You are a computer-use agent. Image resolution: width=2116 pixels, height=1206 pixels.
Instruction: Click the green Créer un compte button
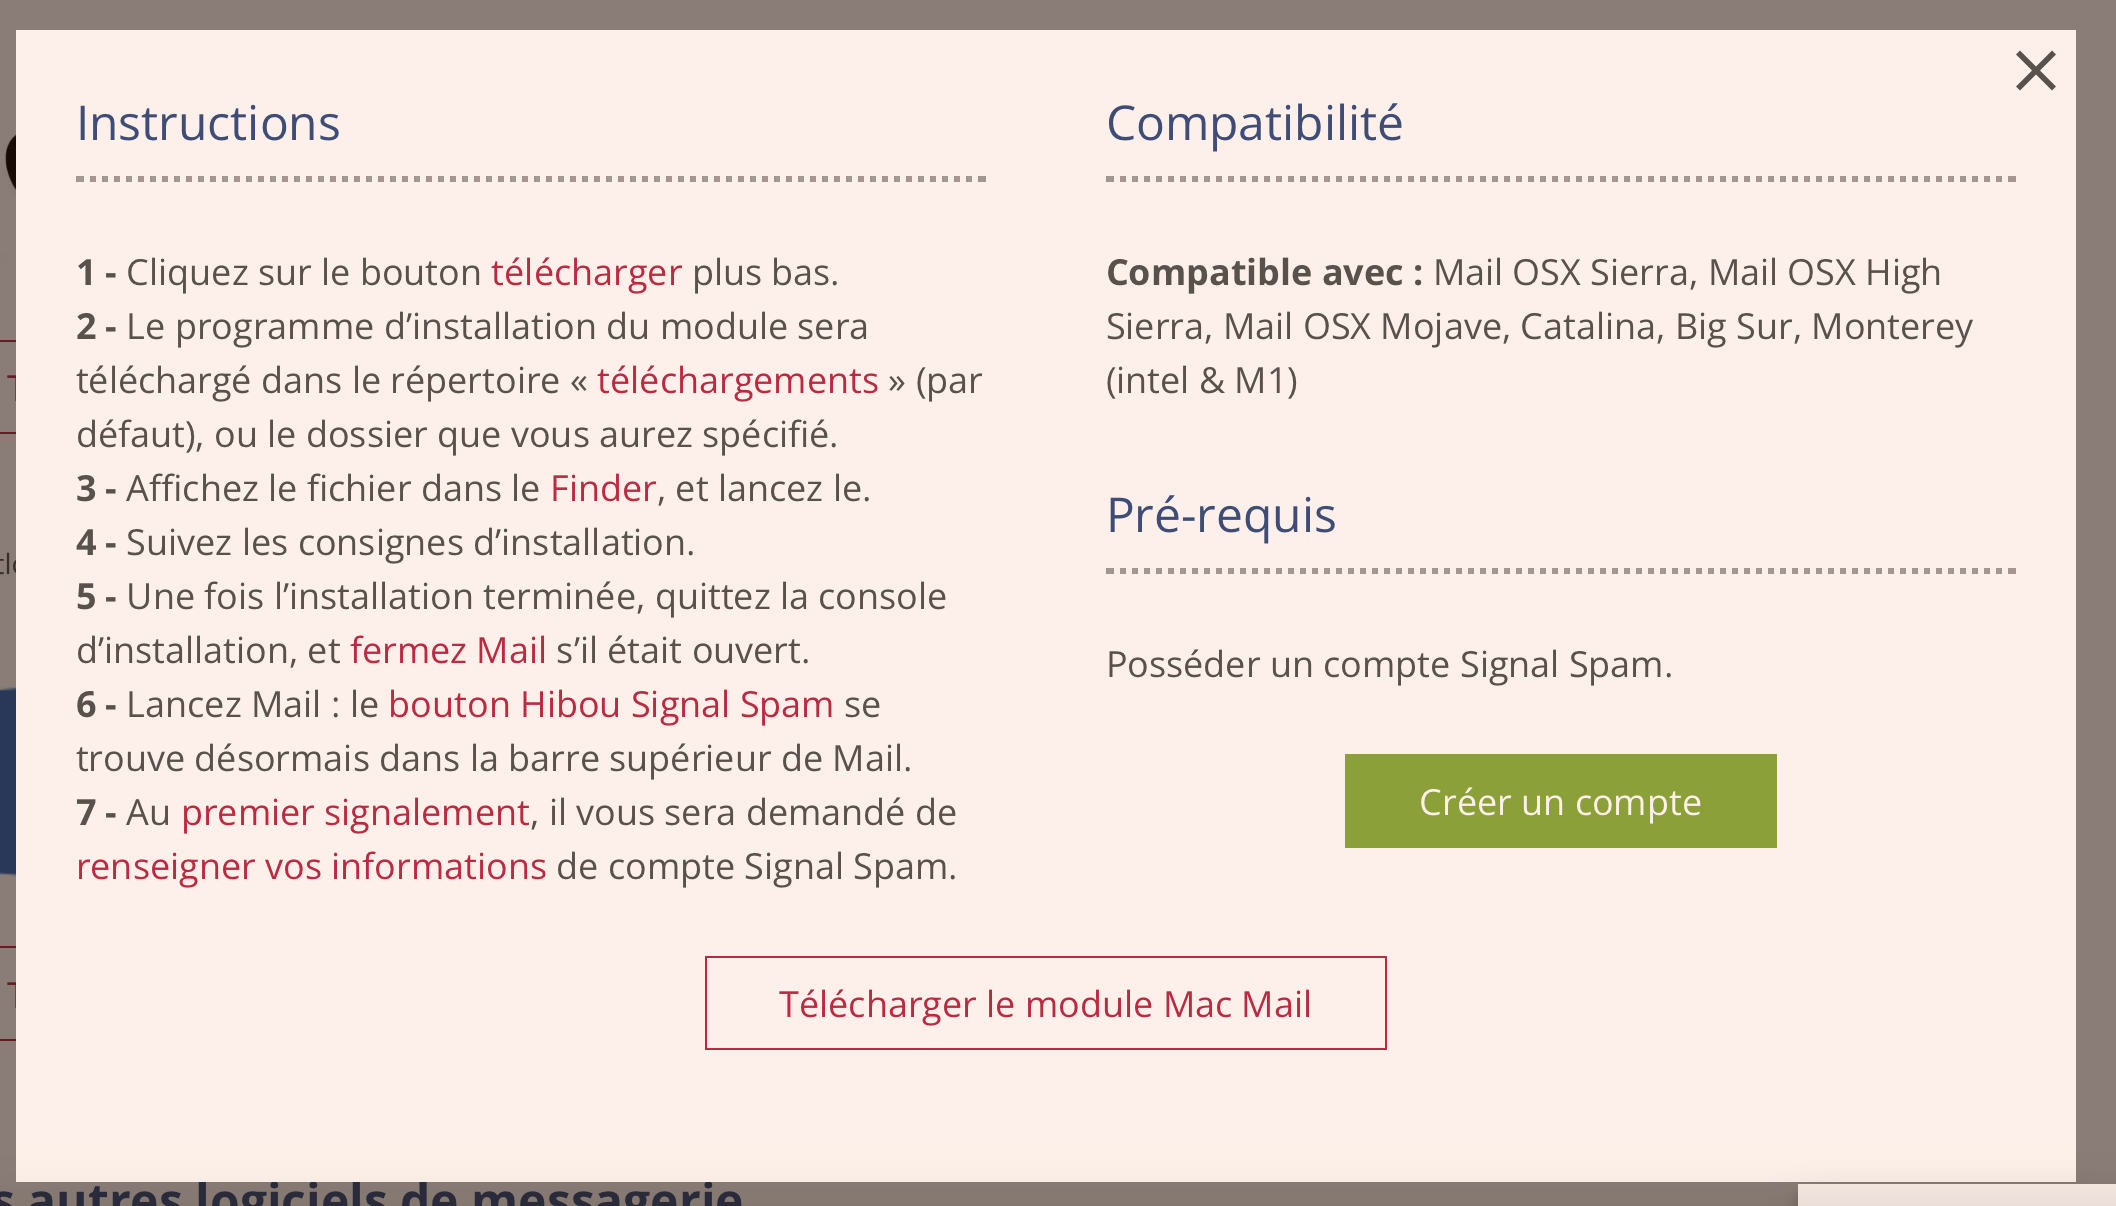pos(1560,801)
